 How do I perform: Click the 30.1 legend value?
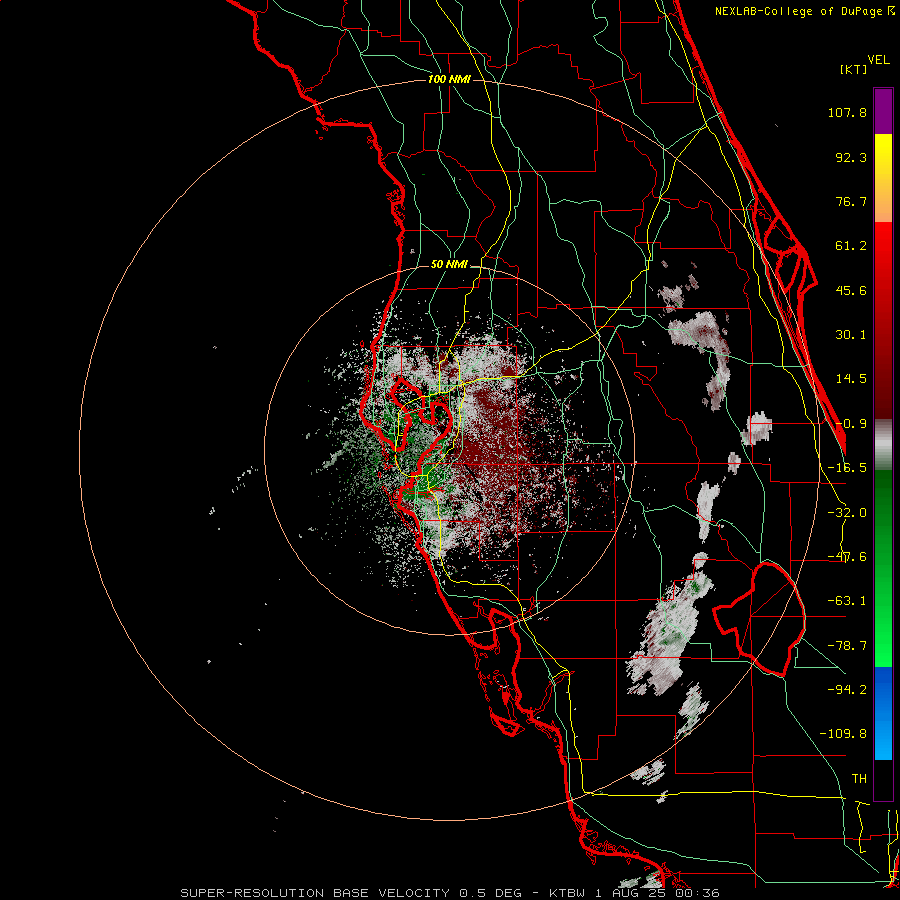tap(851, 335)
